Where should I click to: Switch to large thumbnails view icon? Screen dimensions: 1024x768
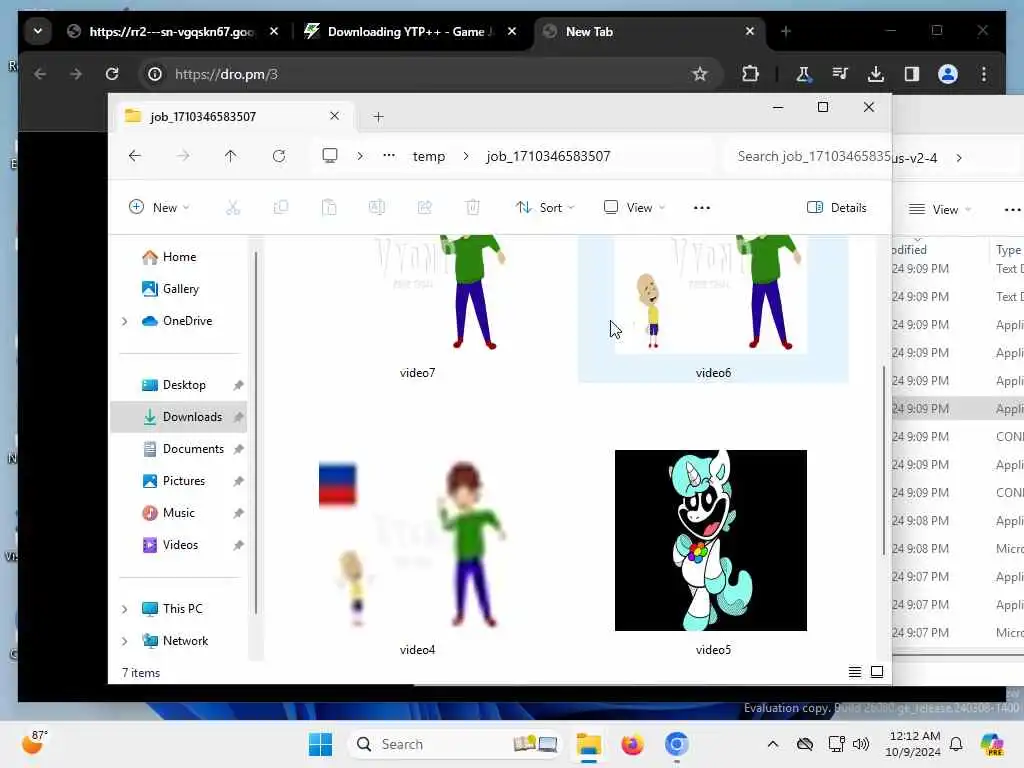(877, 672)
